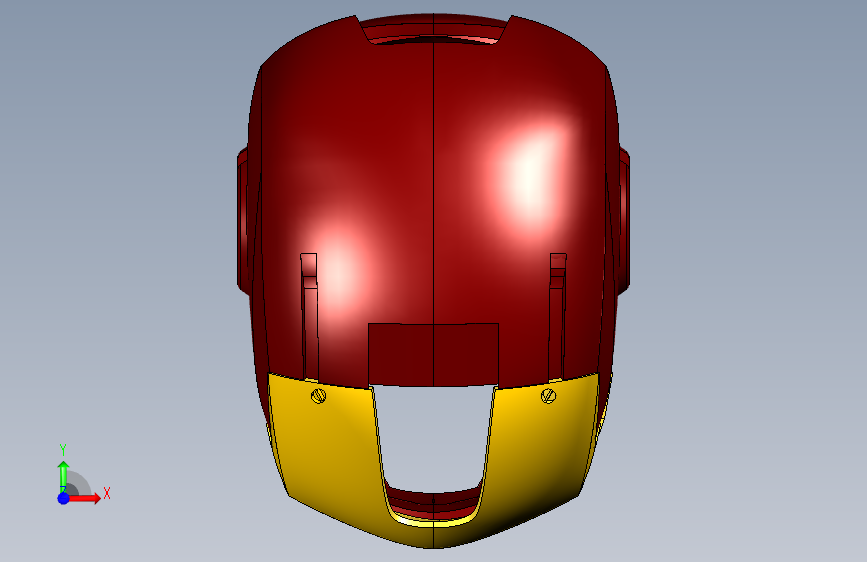
Task: Select the right screw on yellow jaw
Action: coord(548,396)
